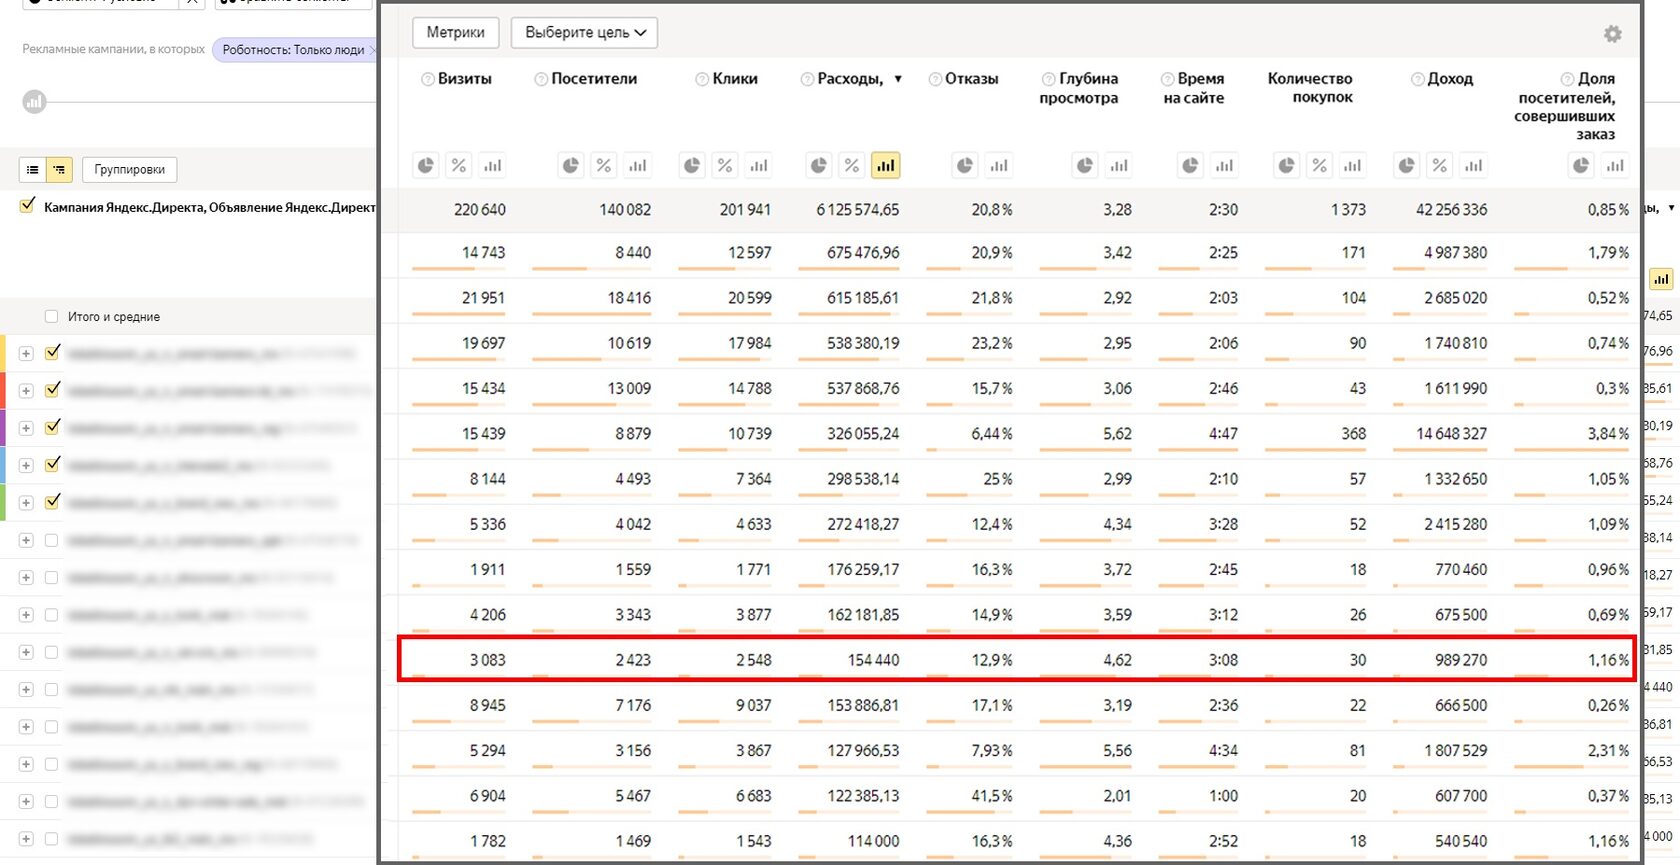Select income cell 989 270
Viewport: 1680px width, 865px height.
(x=1460, y=660)
